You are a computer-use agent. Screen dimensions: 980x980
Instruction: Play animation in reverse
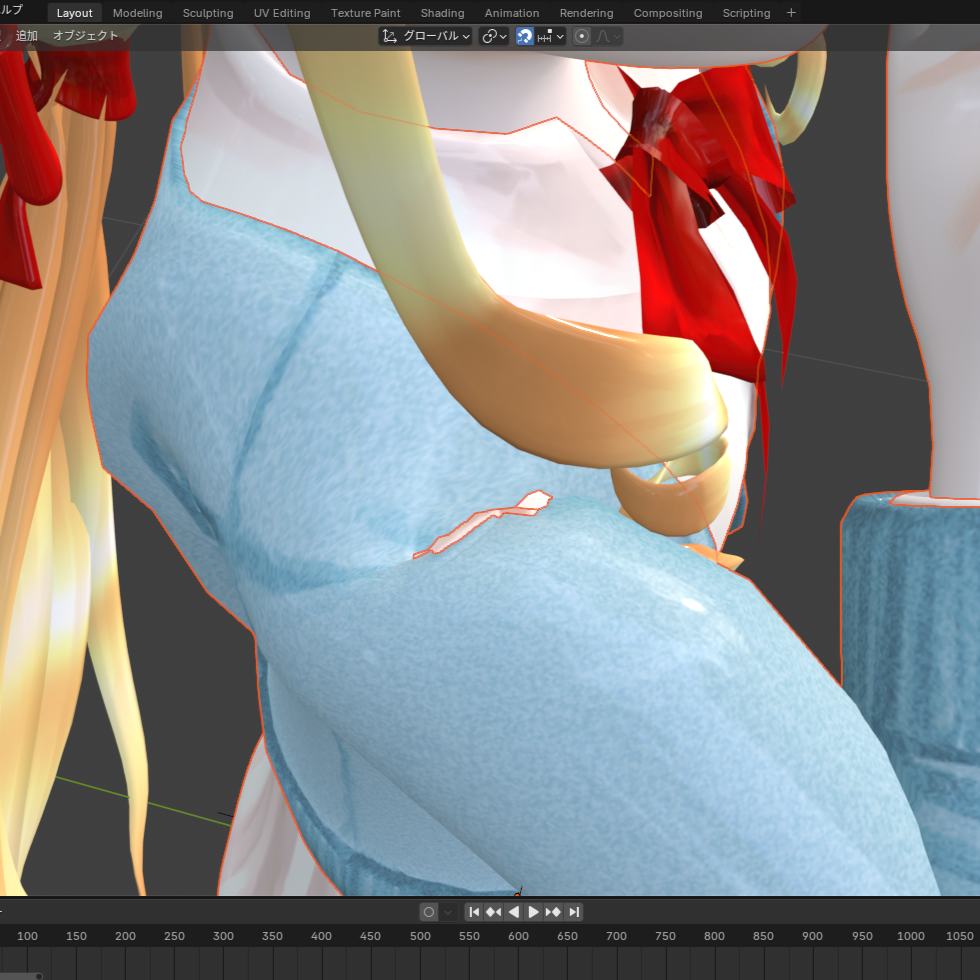click(x=514, y=912)
